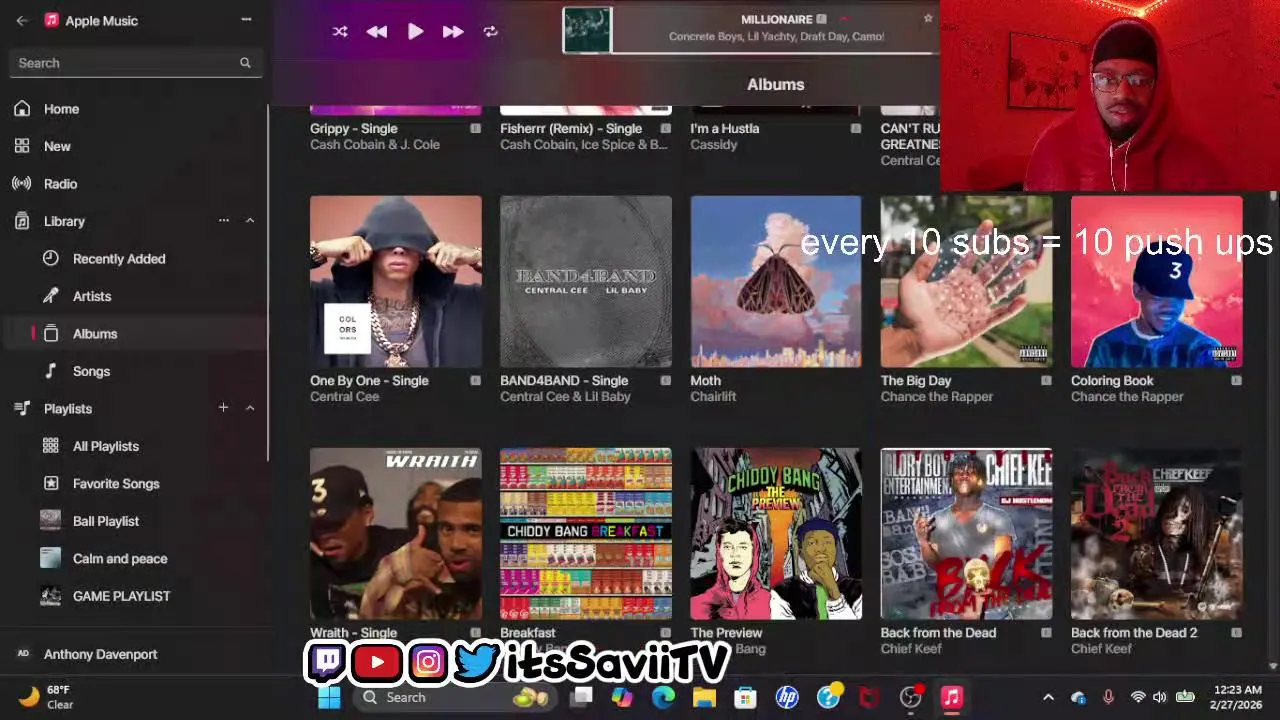Click the back arrow in Apple Music

[22, 20]
